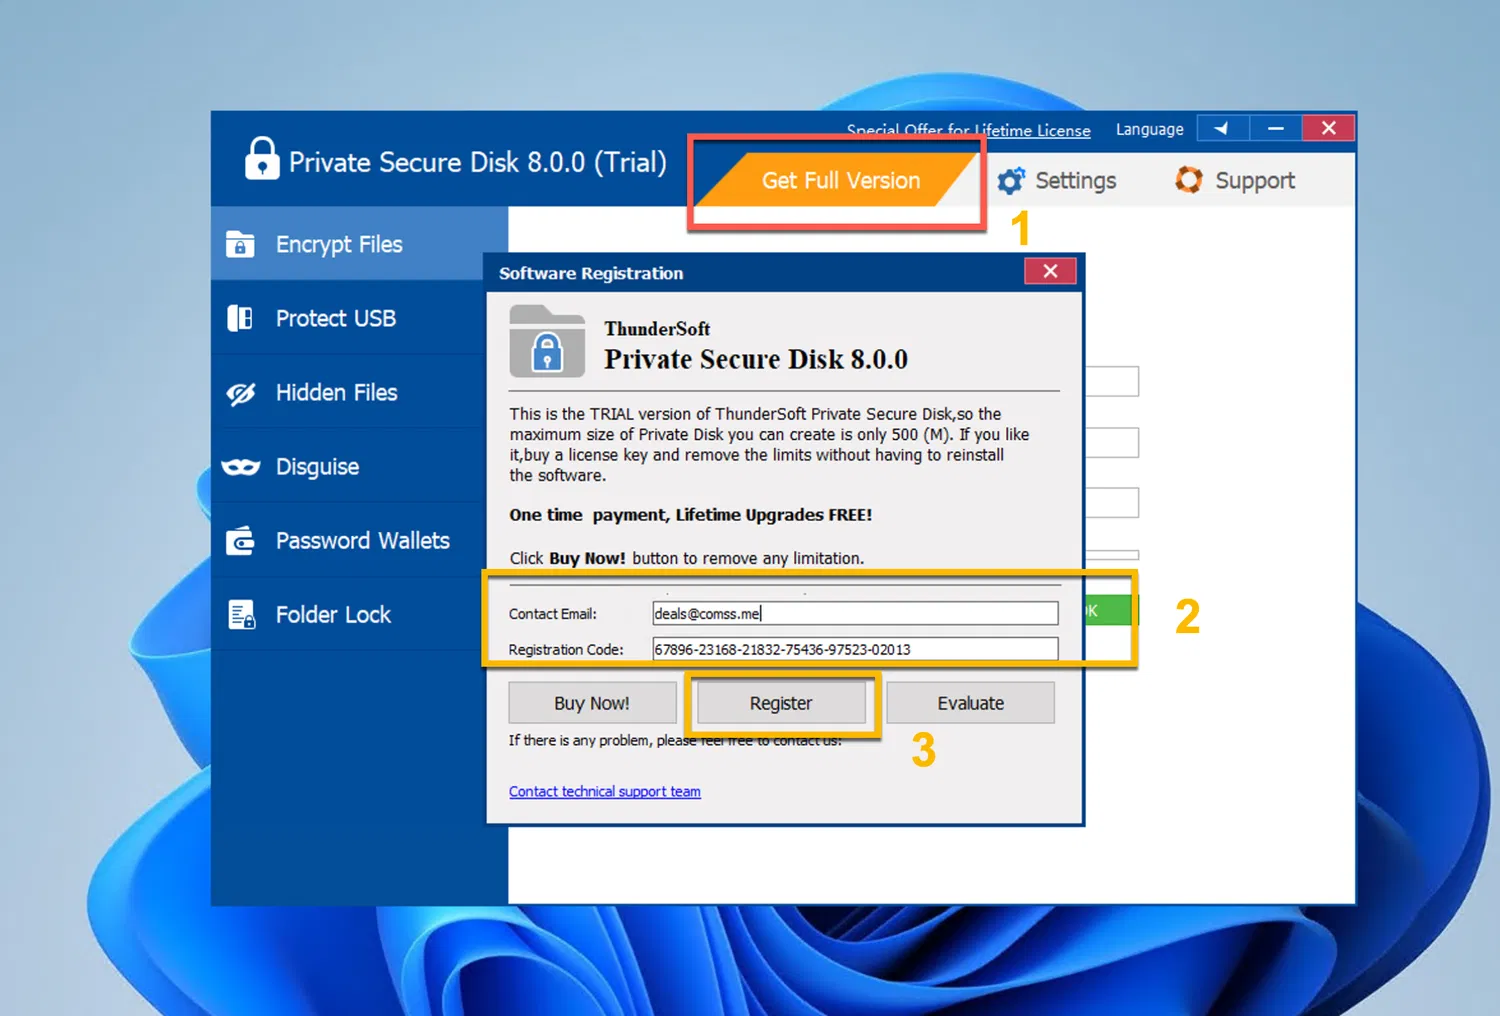
Task: Click the Encrypt Files sidebar icon
Action: coord(240,244)
